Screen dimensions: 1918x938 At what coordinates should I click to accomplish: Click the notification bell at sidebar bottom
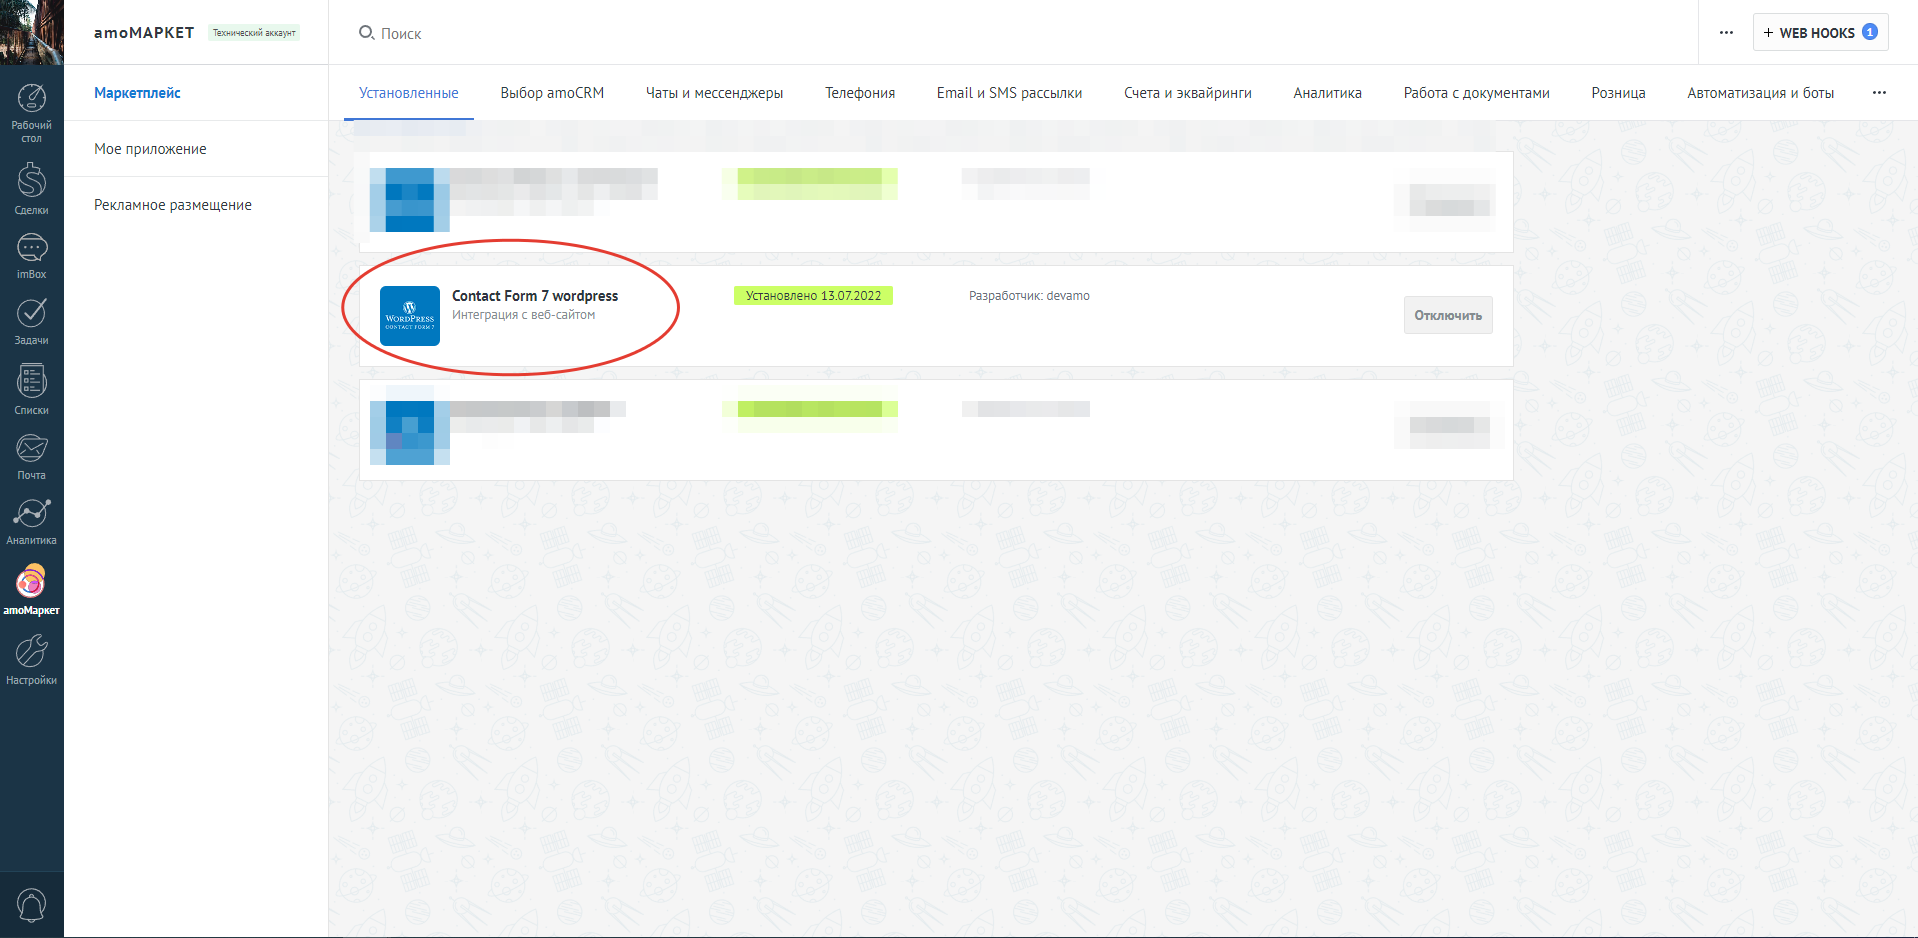click(x=31, y=903)
